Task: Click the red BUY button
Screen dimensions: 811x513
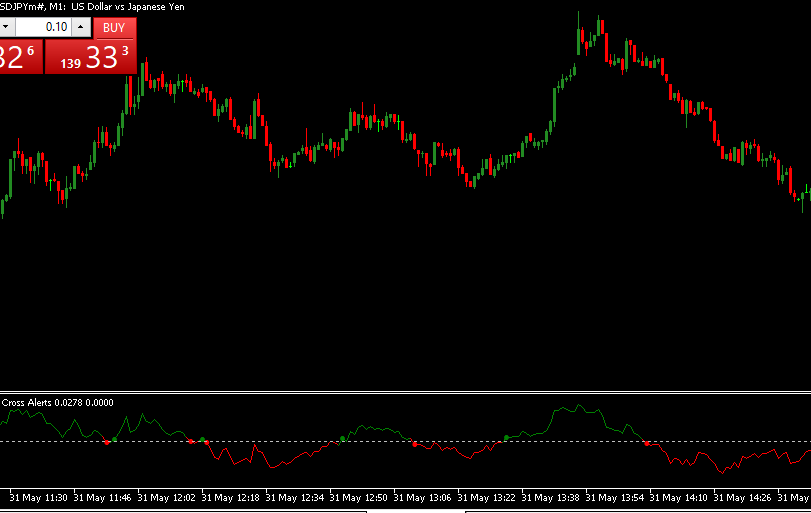Action: (x=115, y=27)
